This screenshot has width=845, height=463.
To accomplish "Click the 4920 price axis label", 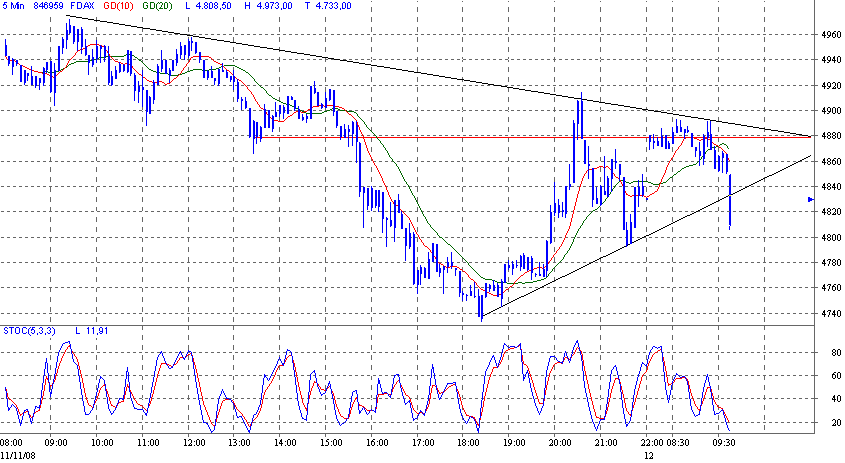I will [x=831, y=85].
